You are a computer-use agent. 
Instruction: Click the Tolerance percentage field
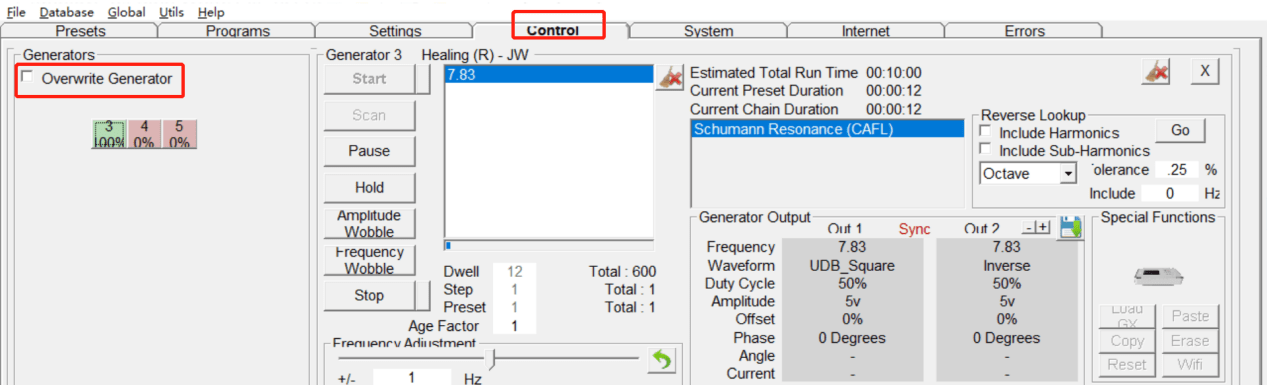click(x=1177, y=170)
